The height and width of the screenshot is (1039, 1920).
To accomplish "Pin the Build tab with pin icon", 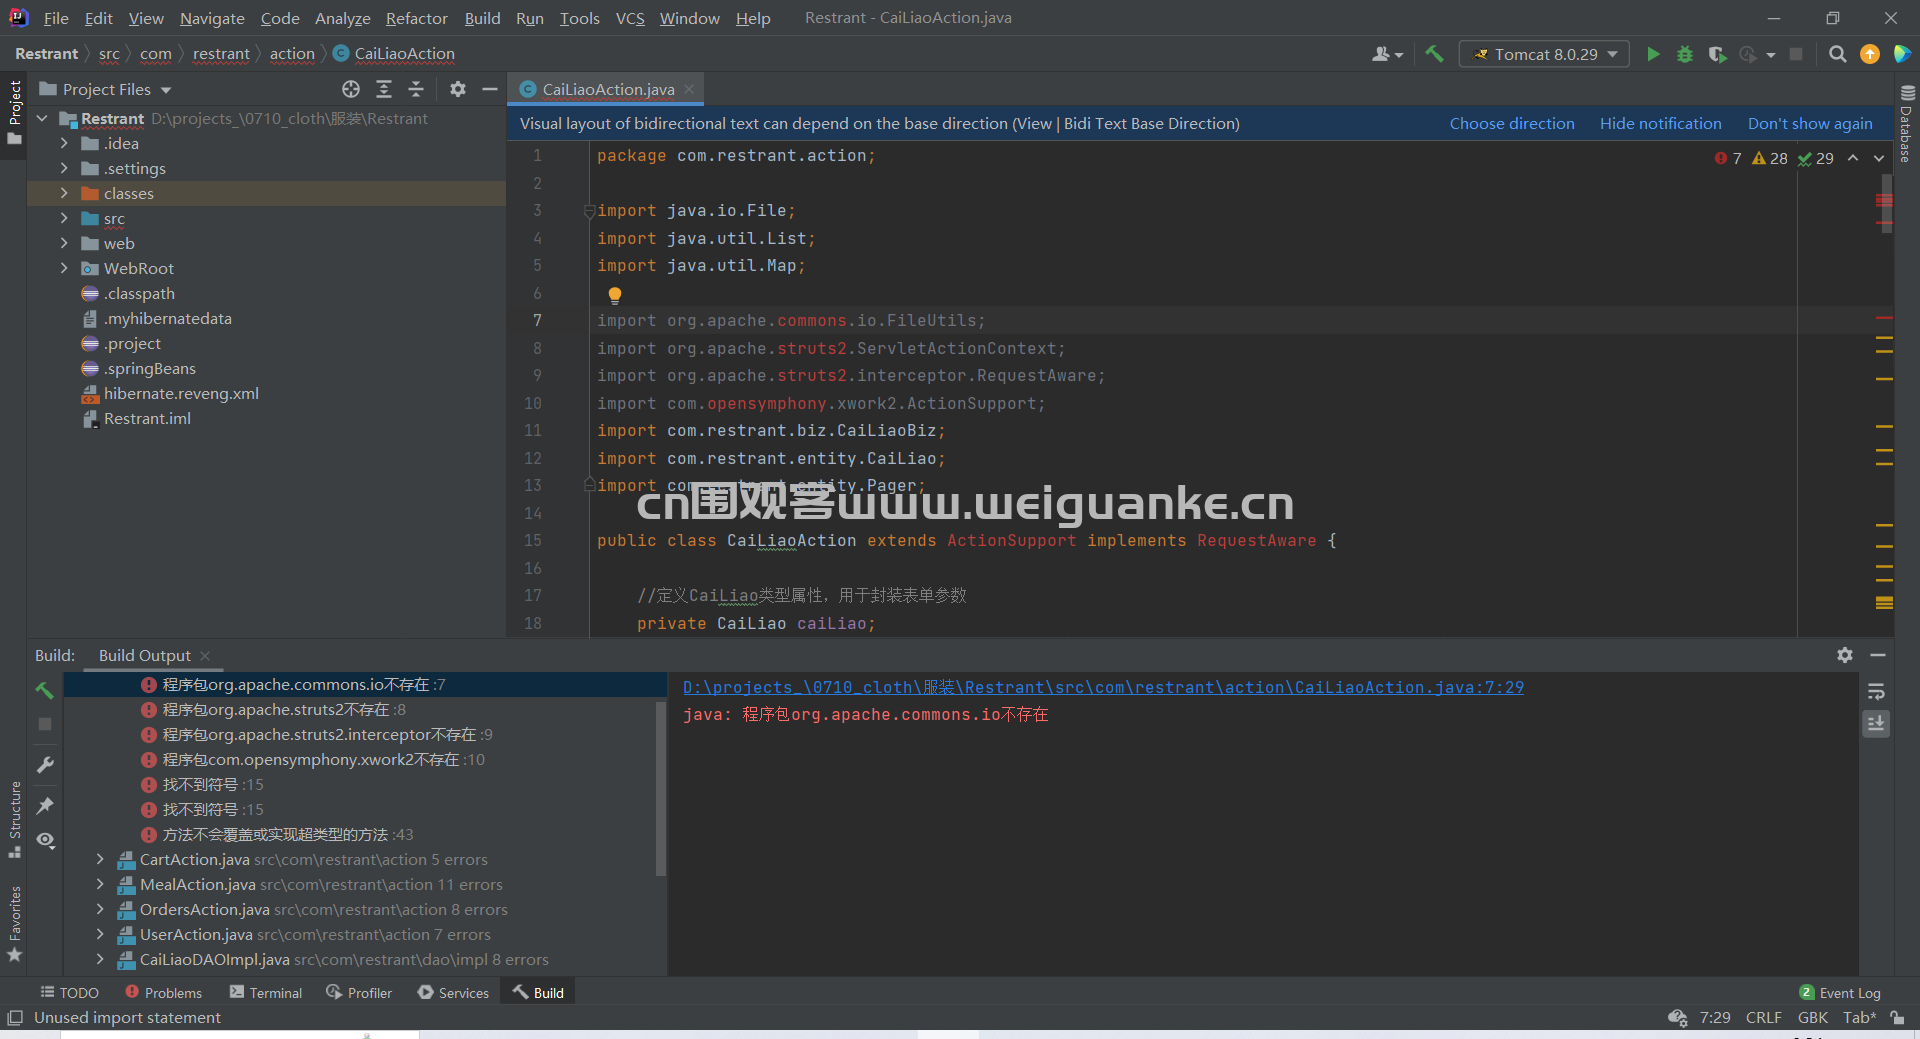I will pos(45,805).
